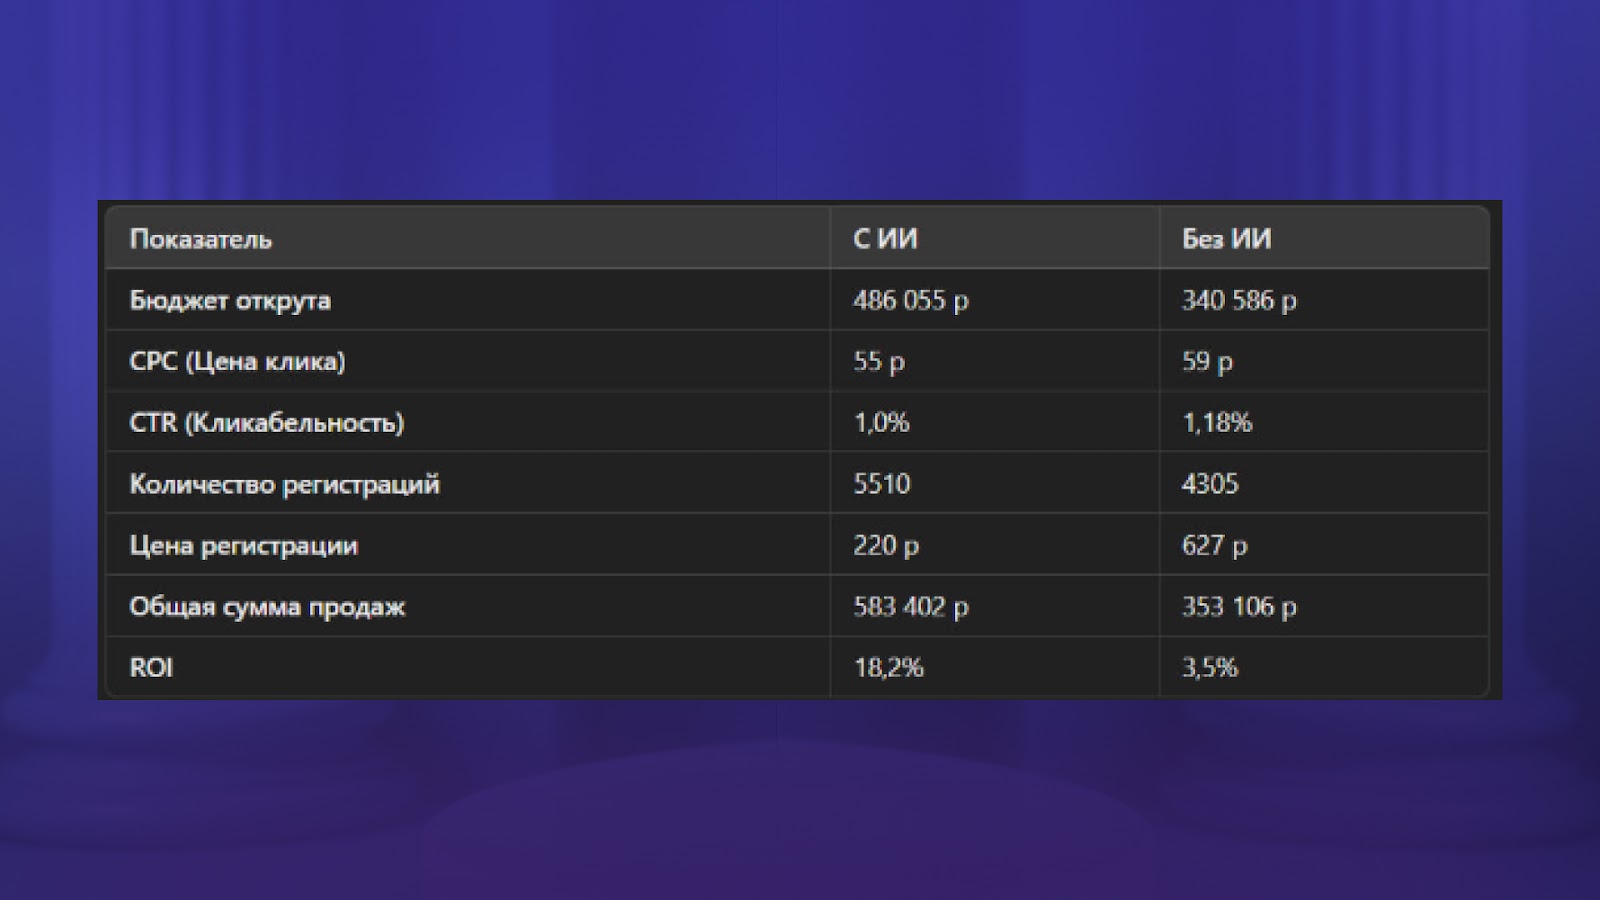Select the 583 402 р sales cell
The height and width of the screenshot is (900, 1600).
911,607
